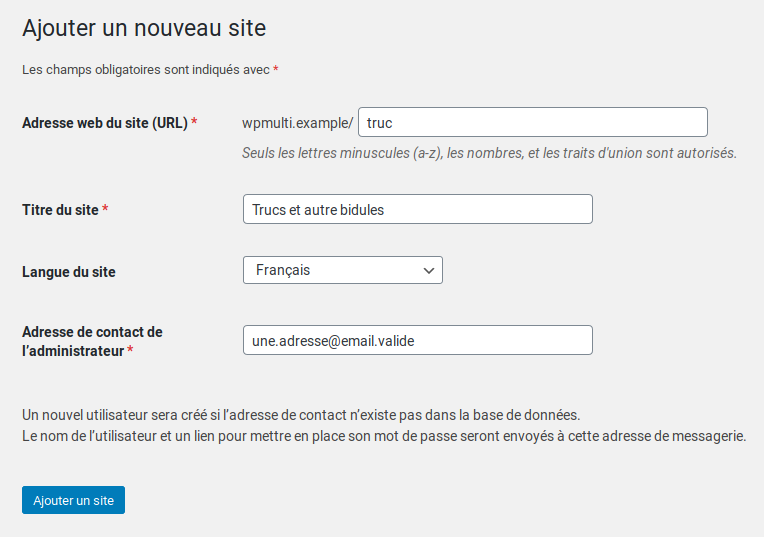Image resolution: width=764 pixels, height=537 pixels.
Task: Click the "Adresse web du site (URL)" label
Action: coord(104,123)
